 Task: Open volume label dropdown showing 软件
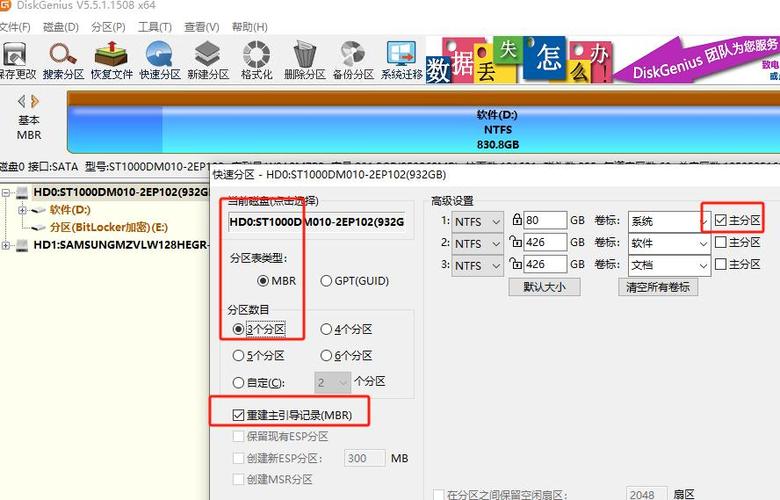pyautogui.click(x=669, y=243)
